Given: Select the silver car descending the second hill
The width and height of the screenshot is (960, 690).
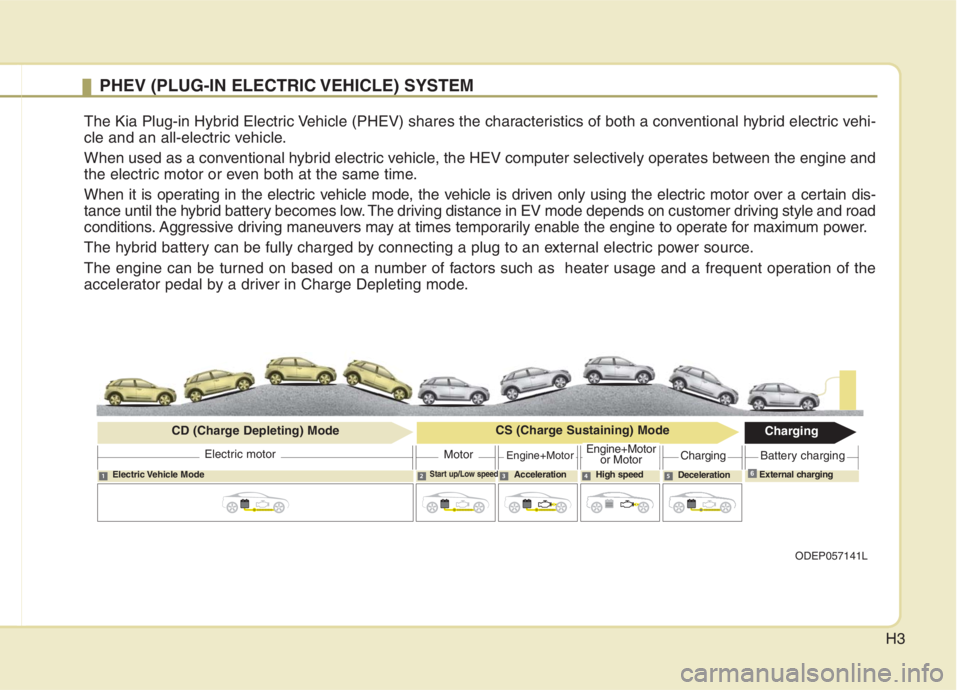Looking at the screenshot, I should pos(703,386).
